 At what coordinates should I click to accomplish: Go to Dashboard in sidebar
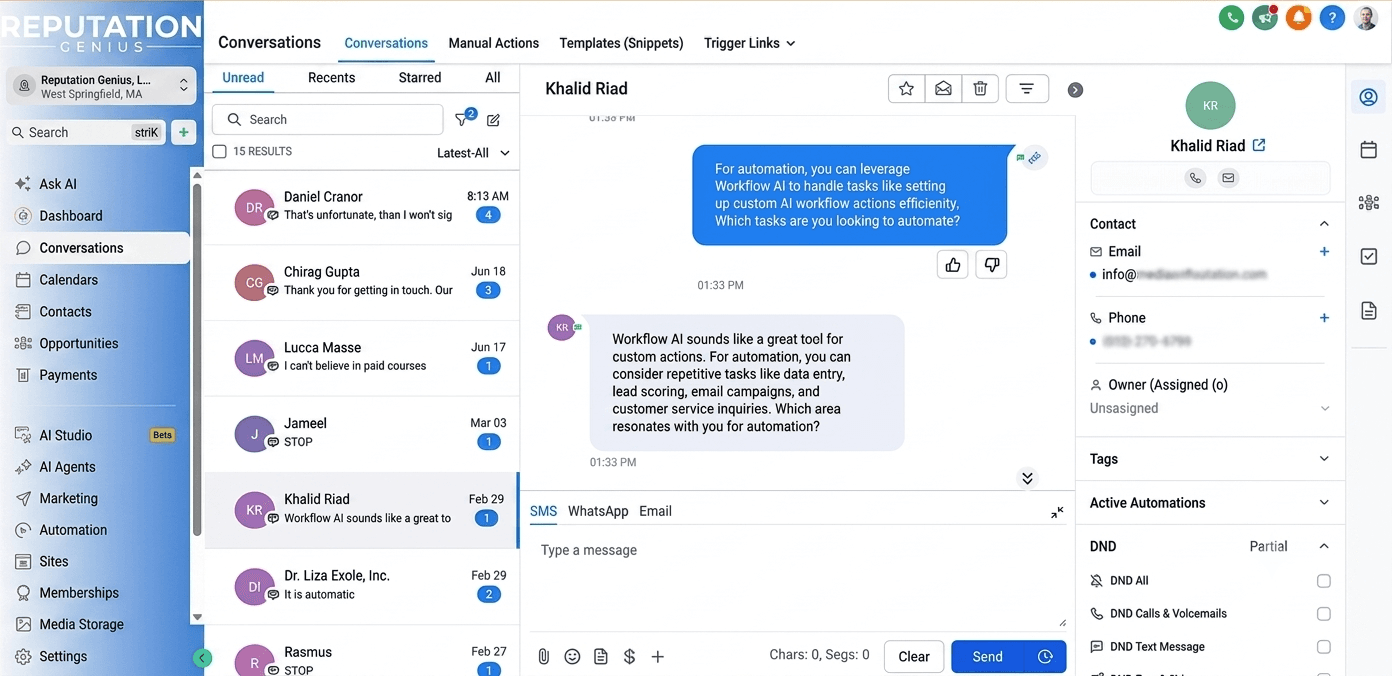71,216
